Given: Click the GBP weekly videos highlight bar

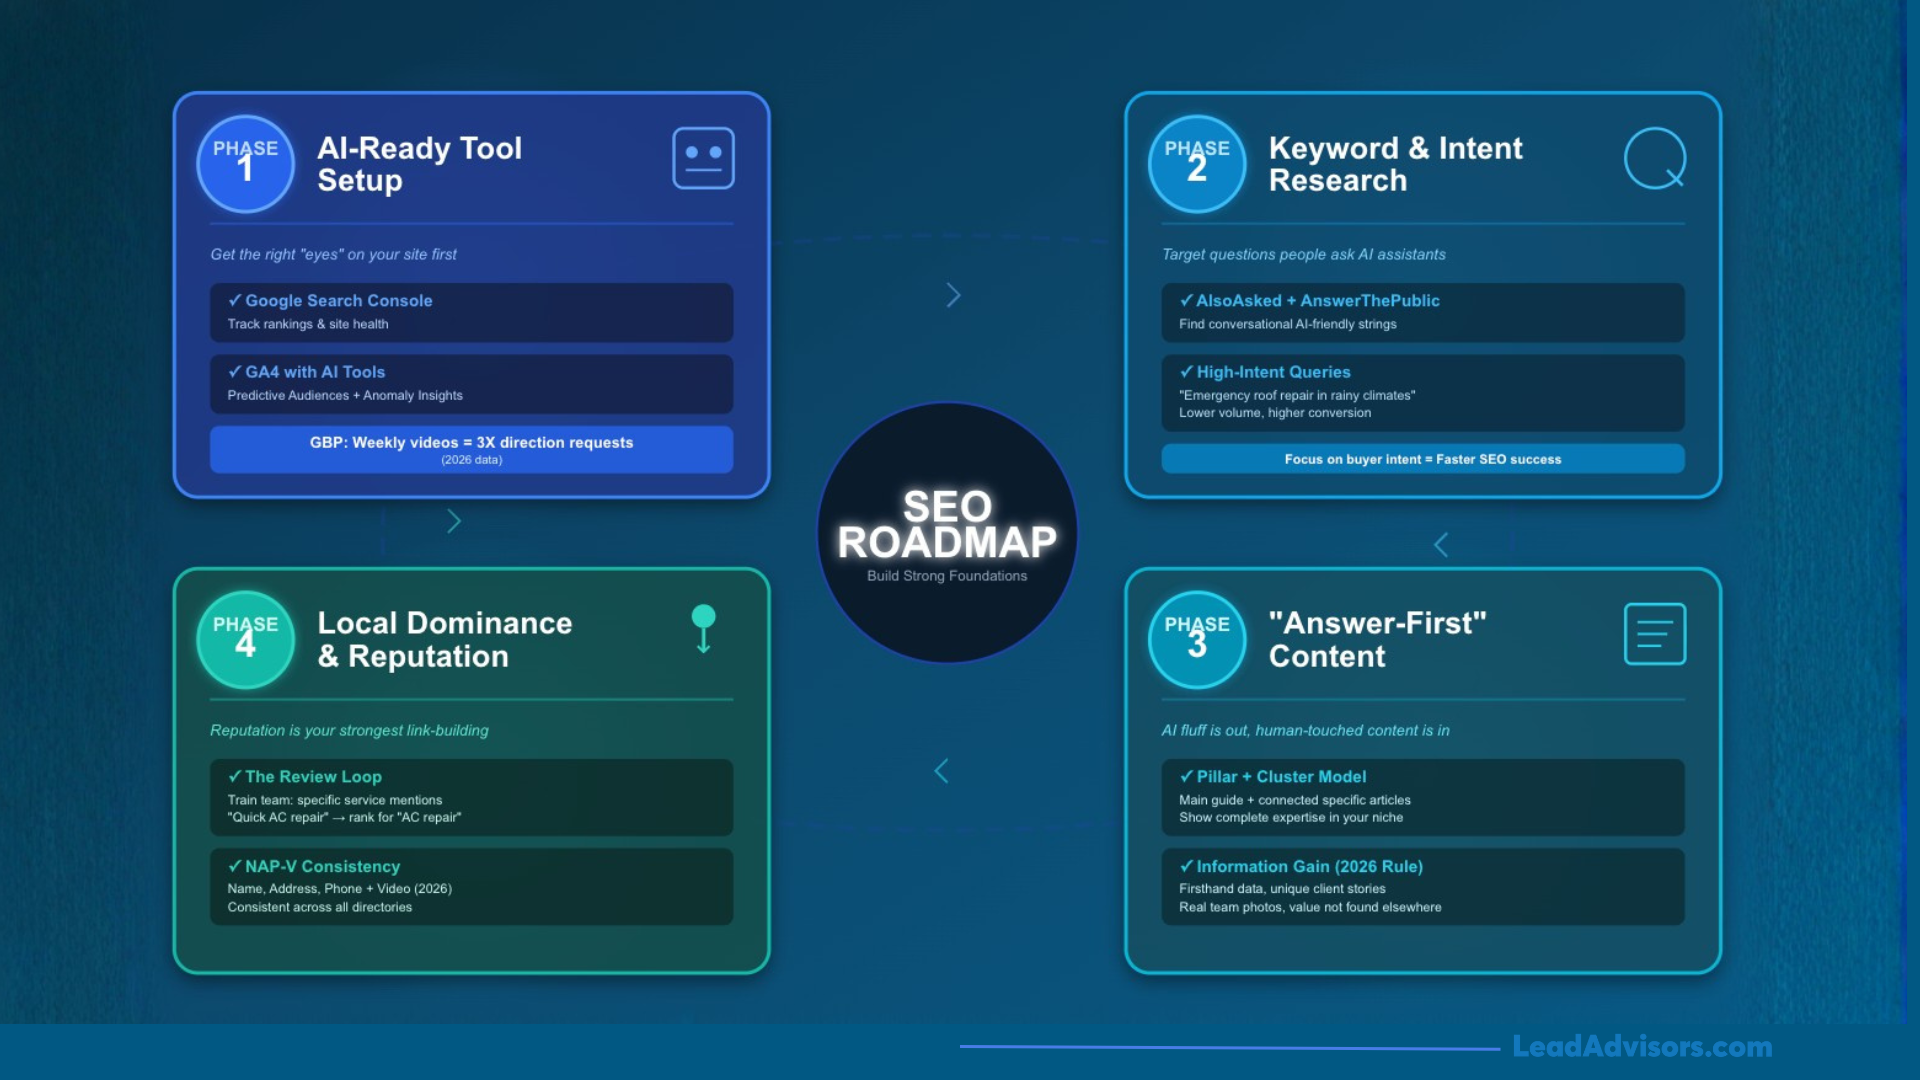Looking at the screenshot, I should click(470, 449).
